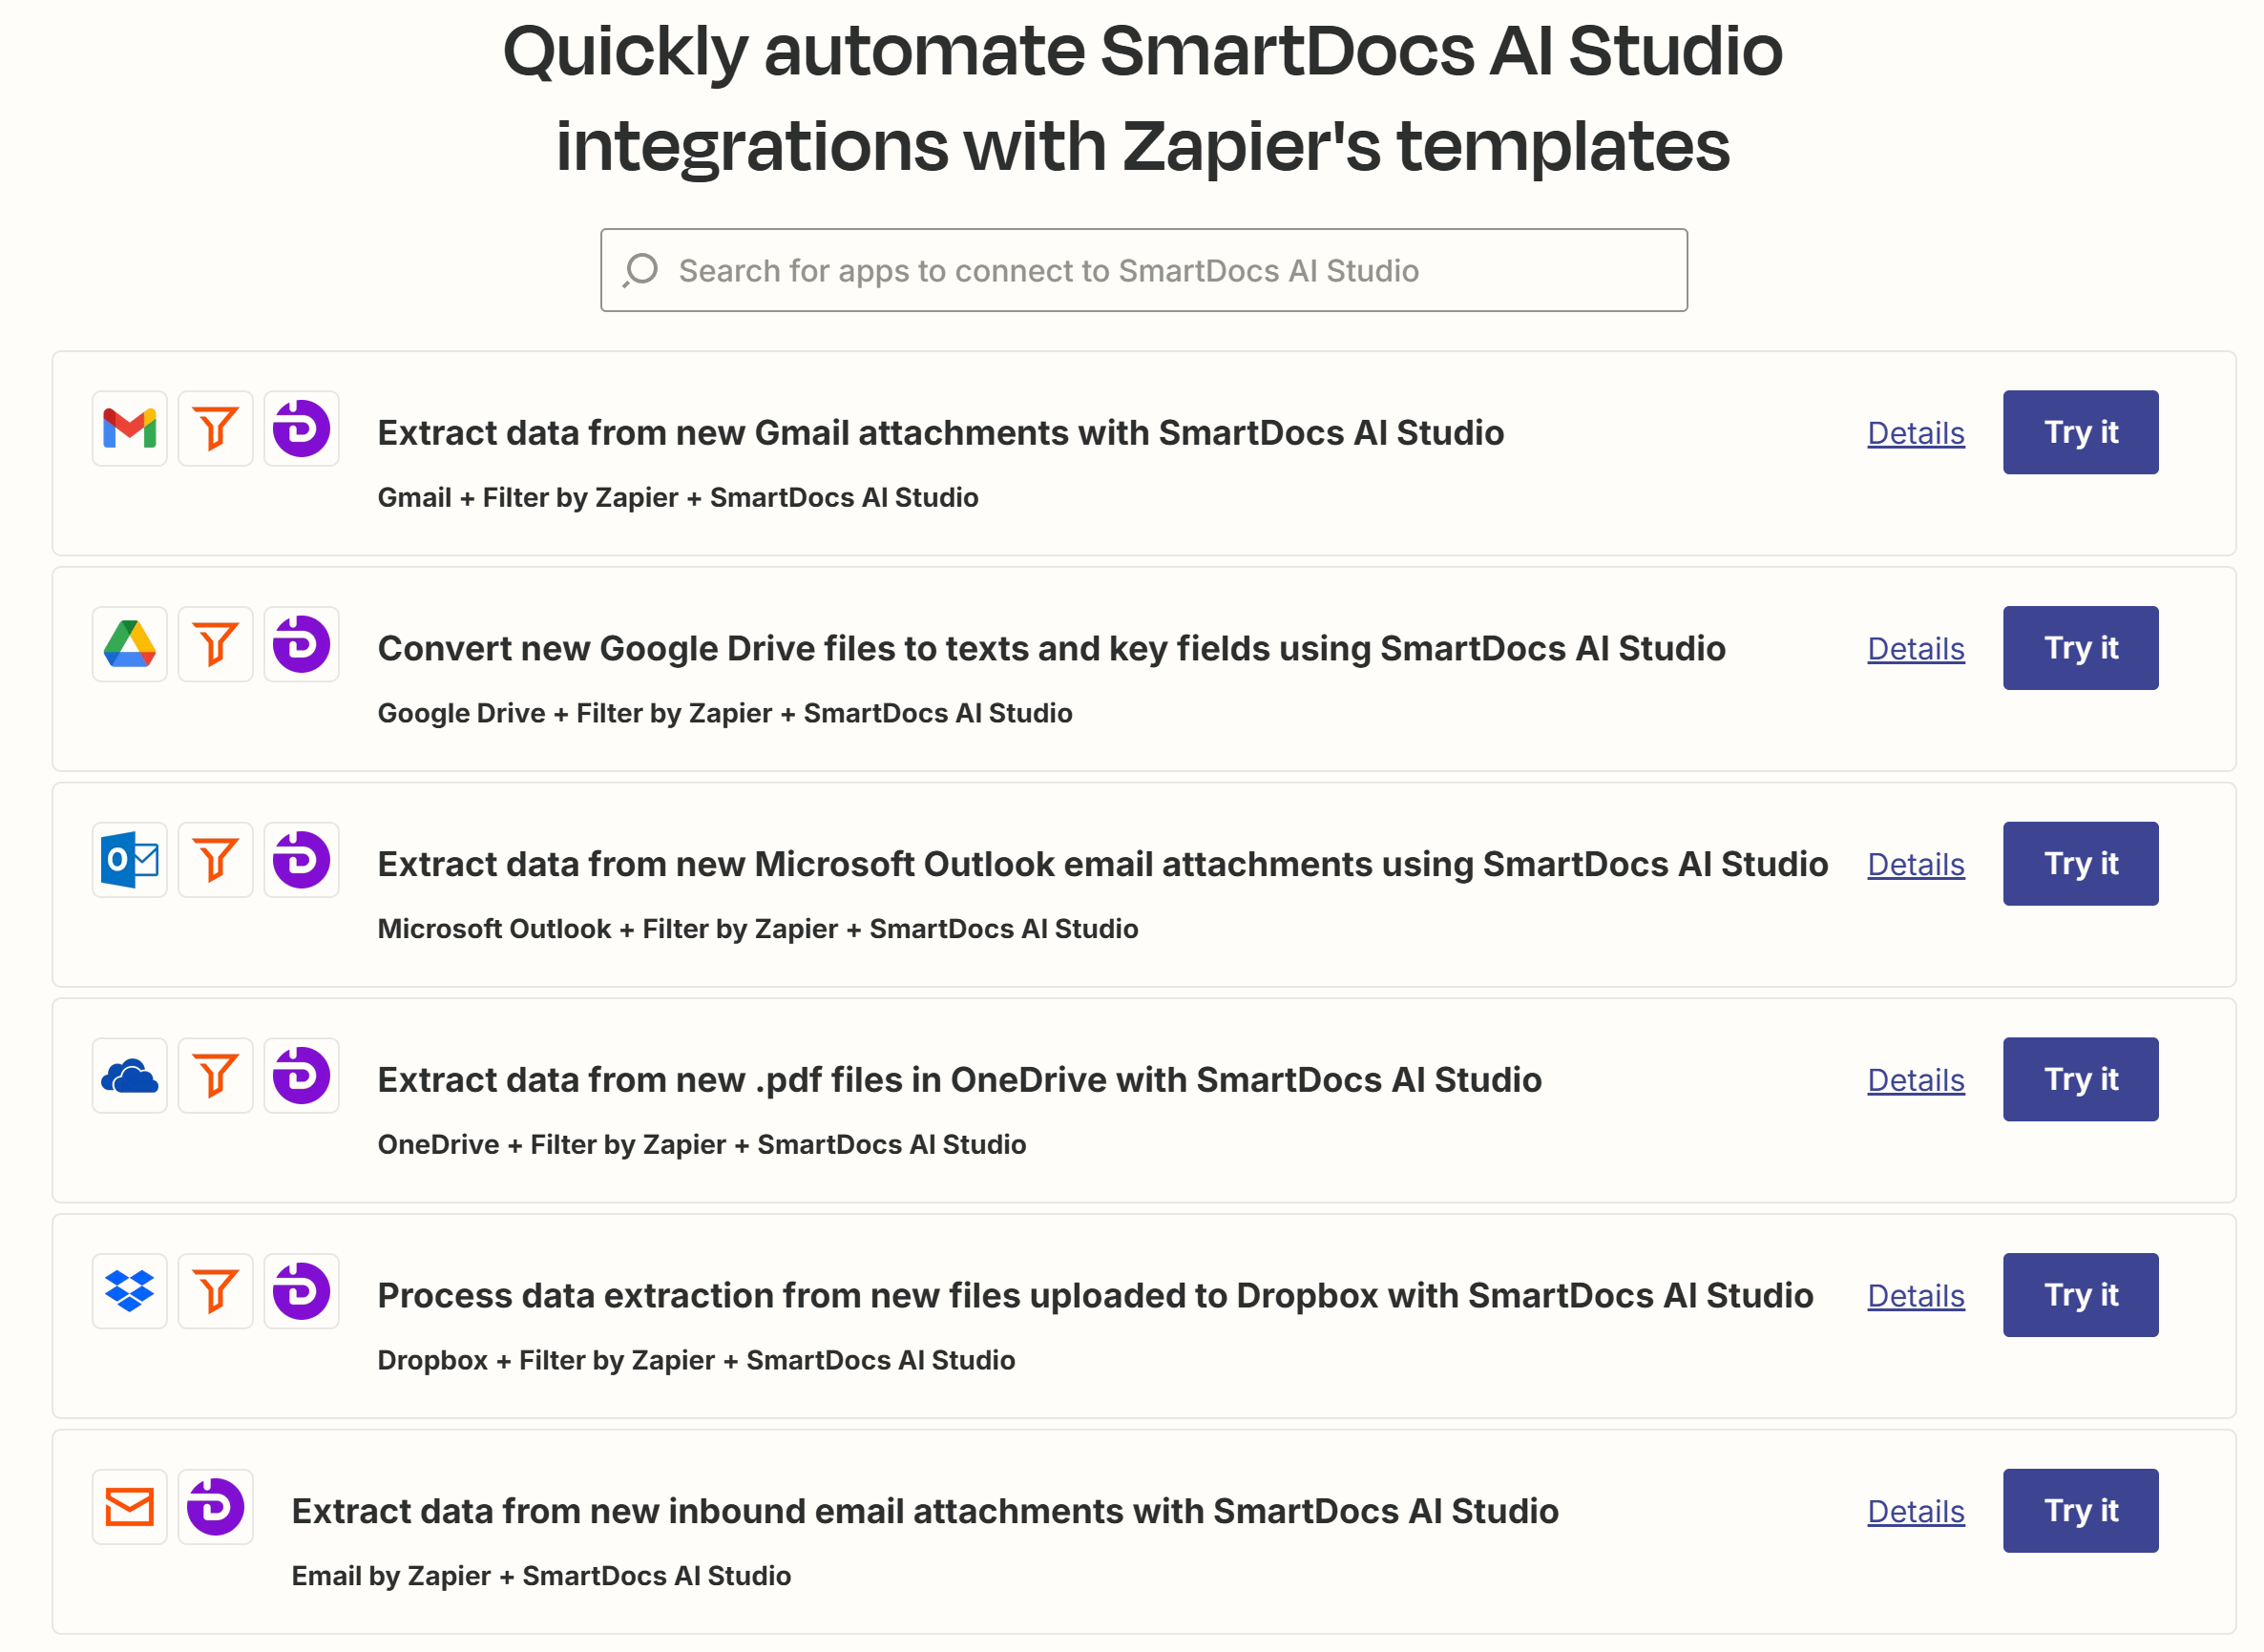
Task: Click the Filter icon in the Outlook row
Action: click(x=216, y=861)
